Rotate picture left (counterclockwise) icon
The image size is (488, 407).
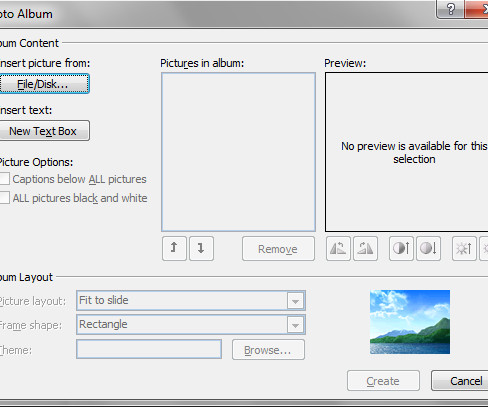[x=338, y=248]
